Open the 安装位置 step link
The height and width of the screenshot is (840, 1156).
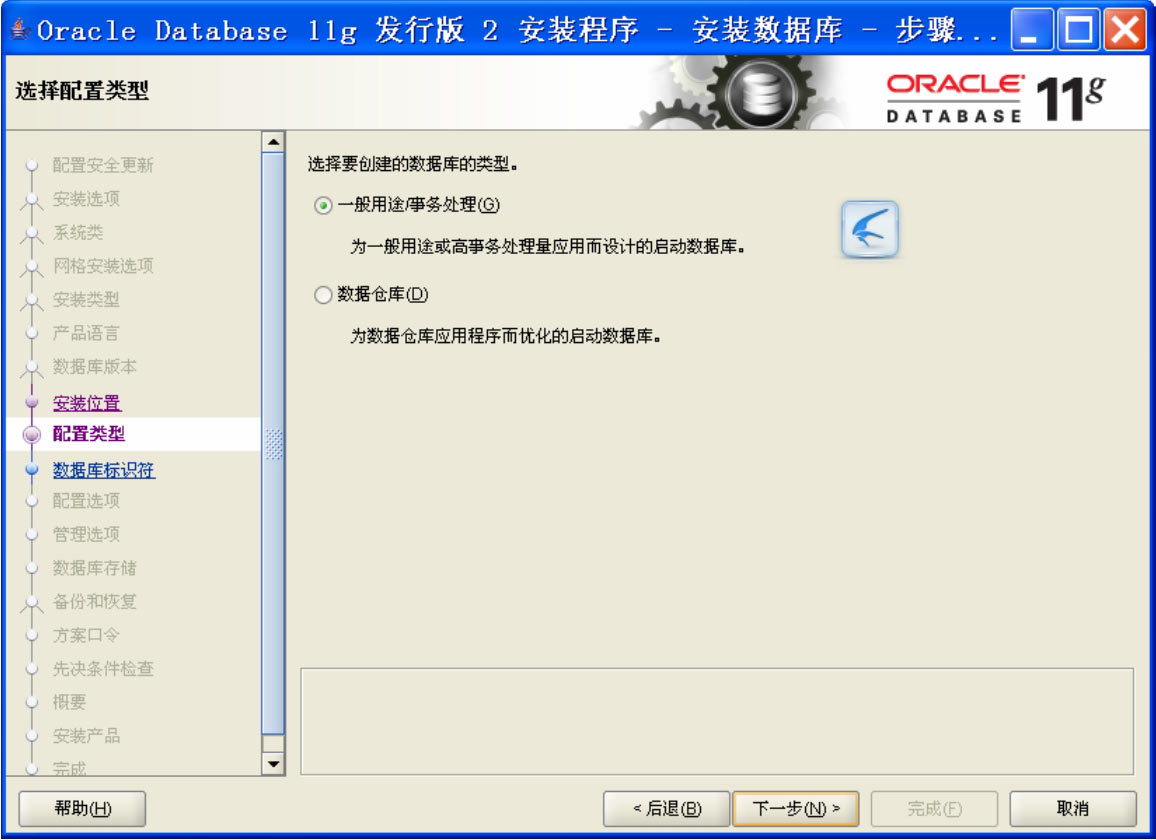pos(87,403)
